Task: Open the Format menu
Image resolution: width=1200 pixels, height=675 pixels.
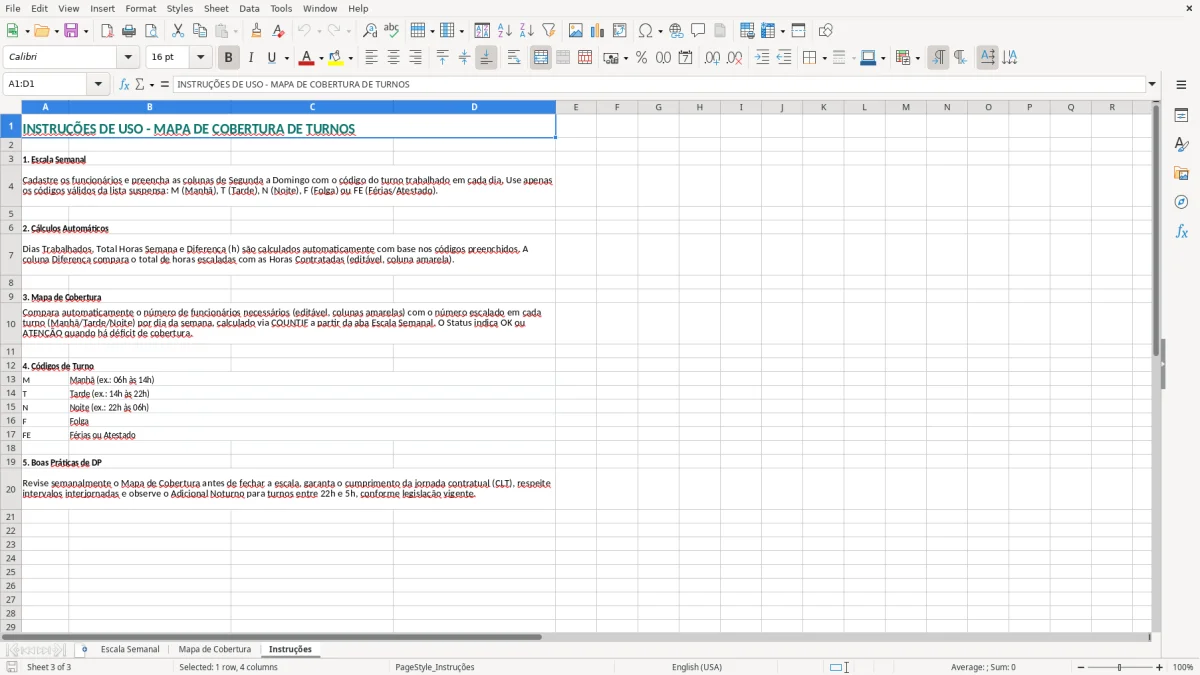Action: tap(140, 8)
